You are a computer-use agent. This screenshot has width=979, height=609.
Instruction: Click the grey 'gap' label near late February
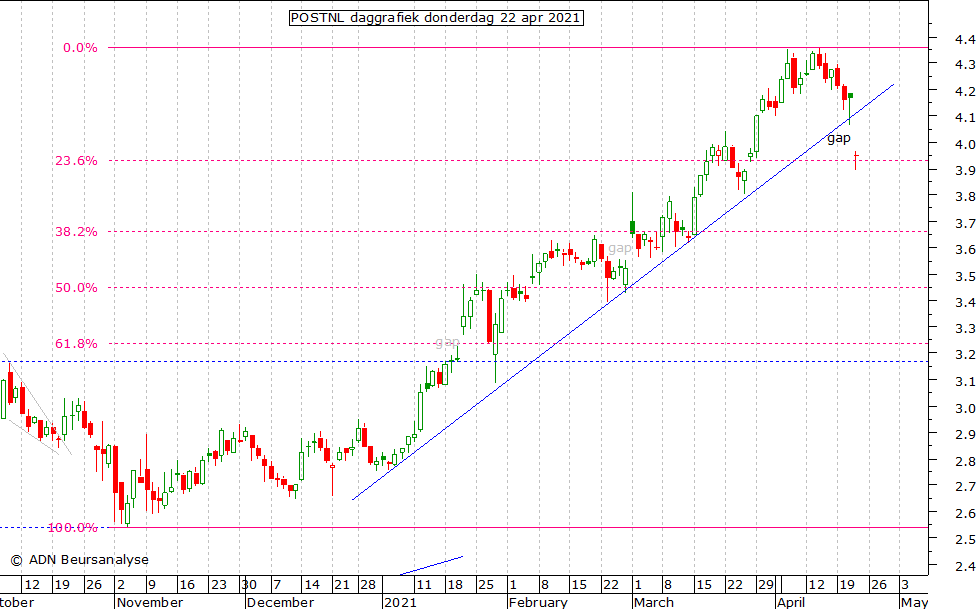tap(620, 249)
